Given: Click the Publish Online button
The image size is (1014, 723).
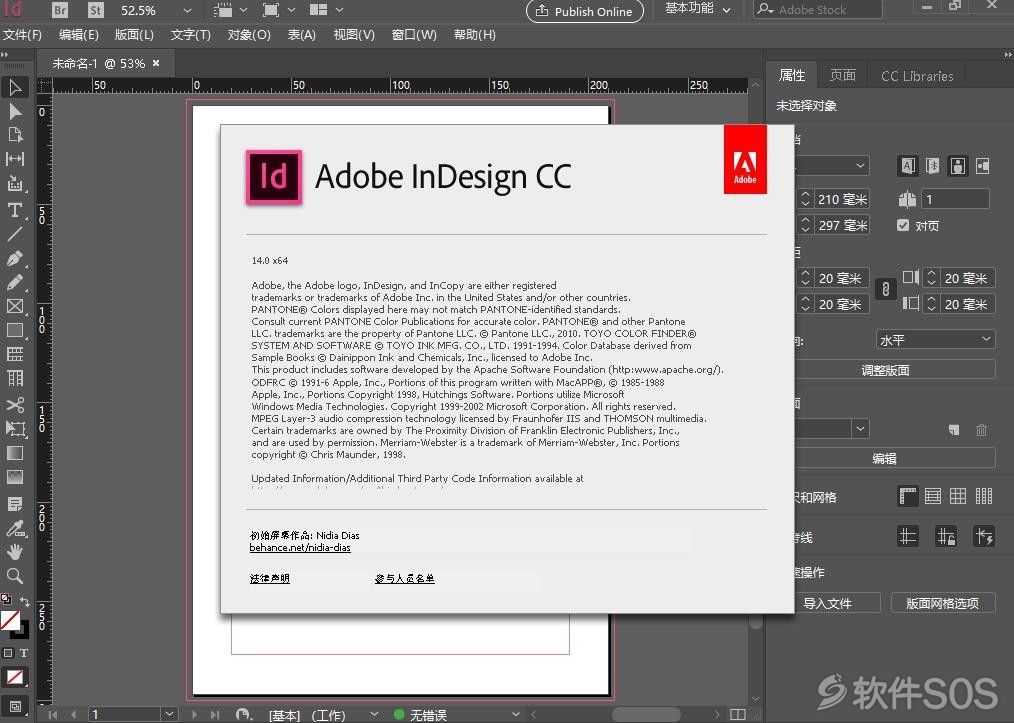Looking at the screenshot, I should [x=585, y=11].
